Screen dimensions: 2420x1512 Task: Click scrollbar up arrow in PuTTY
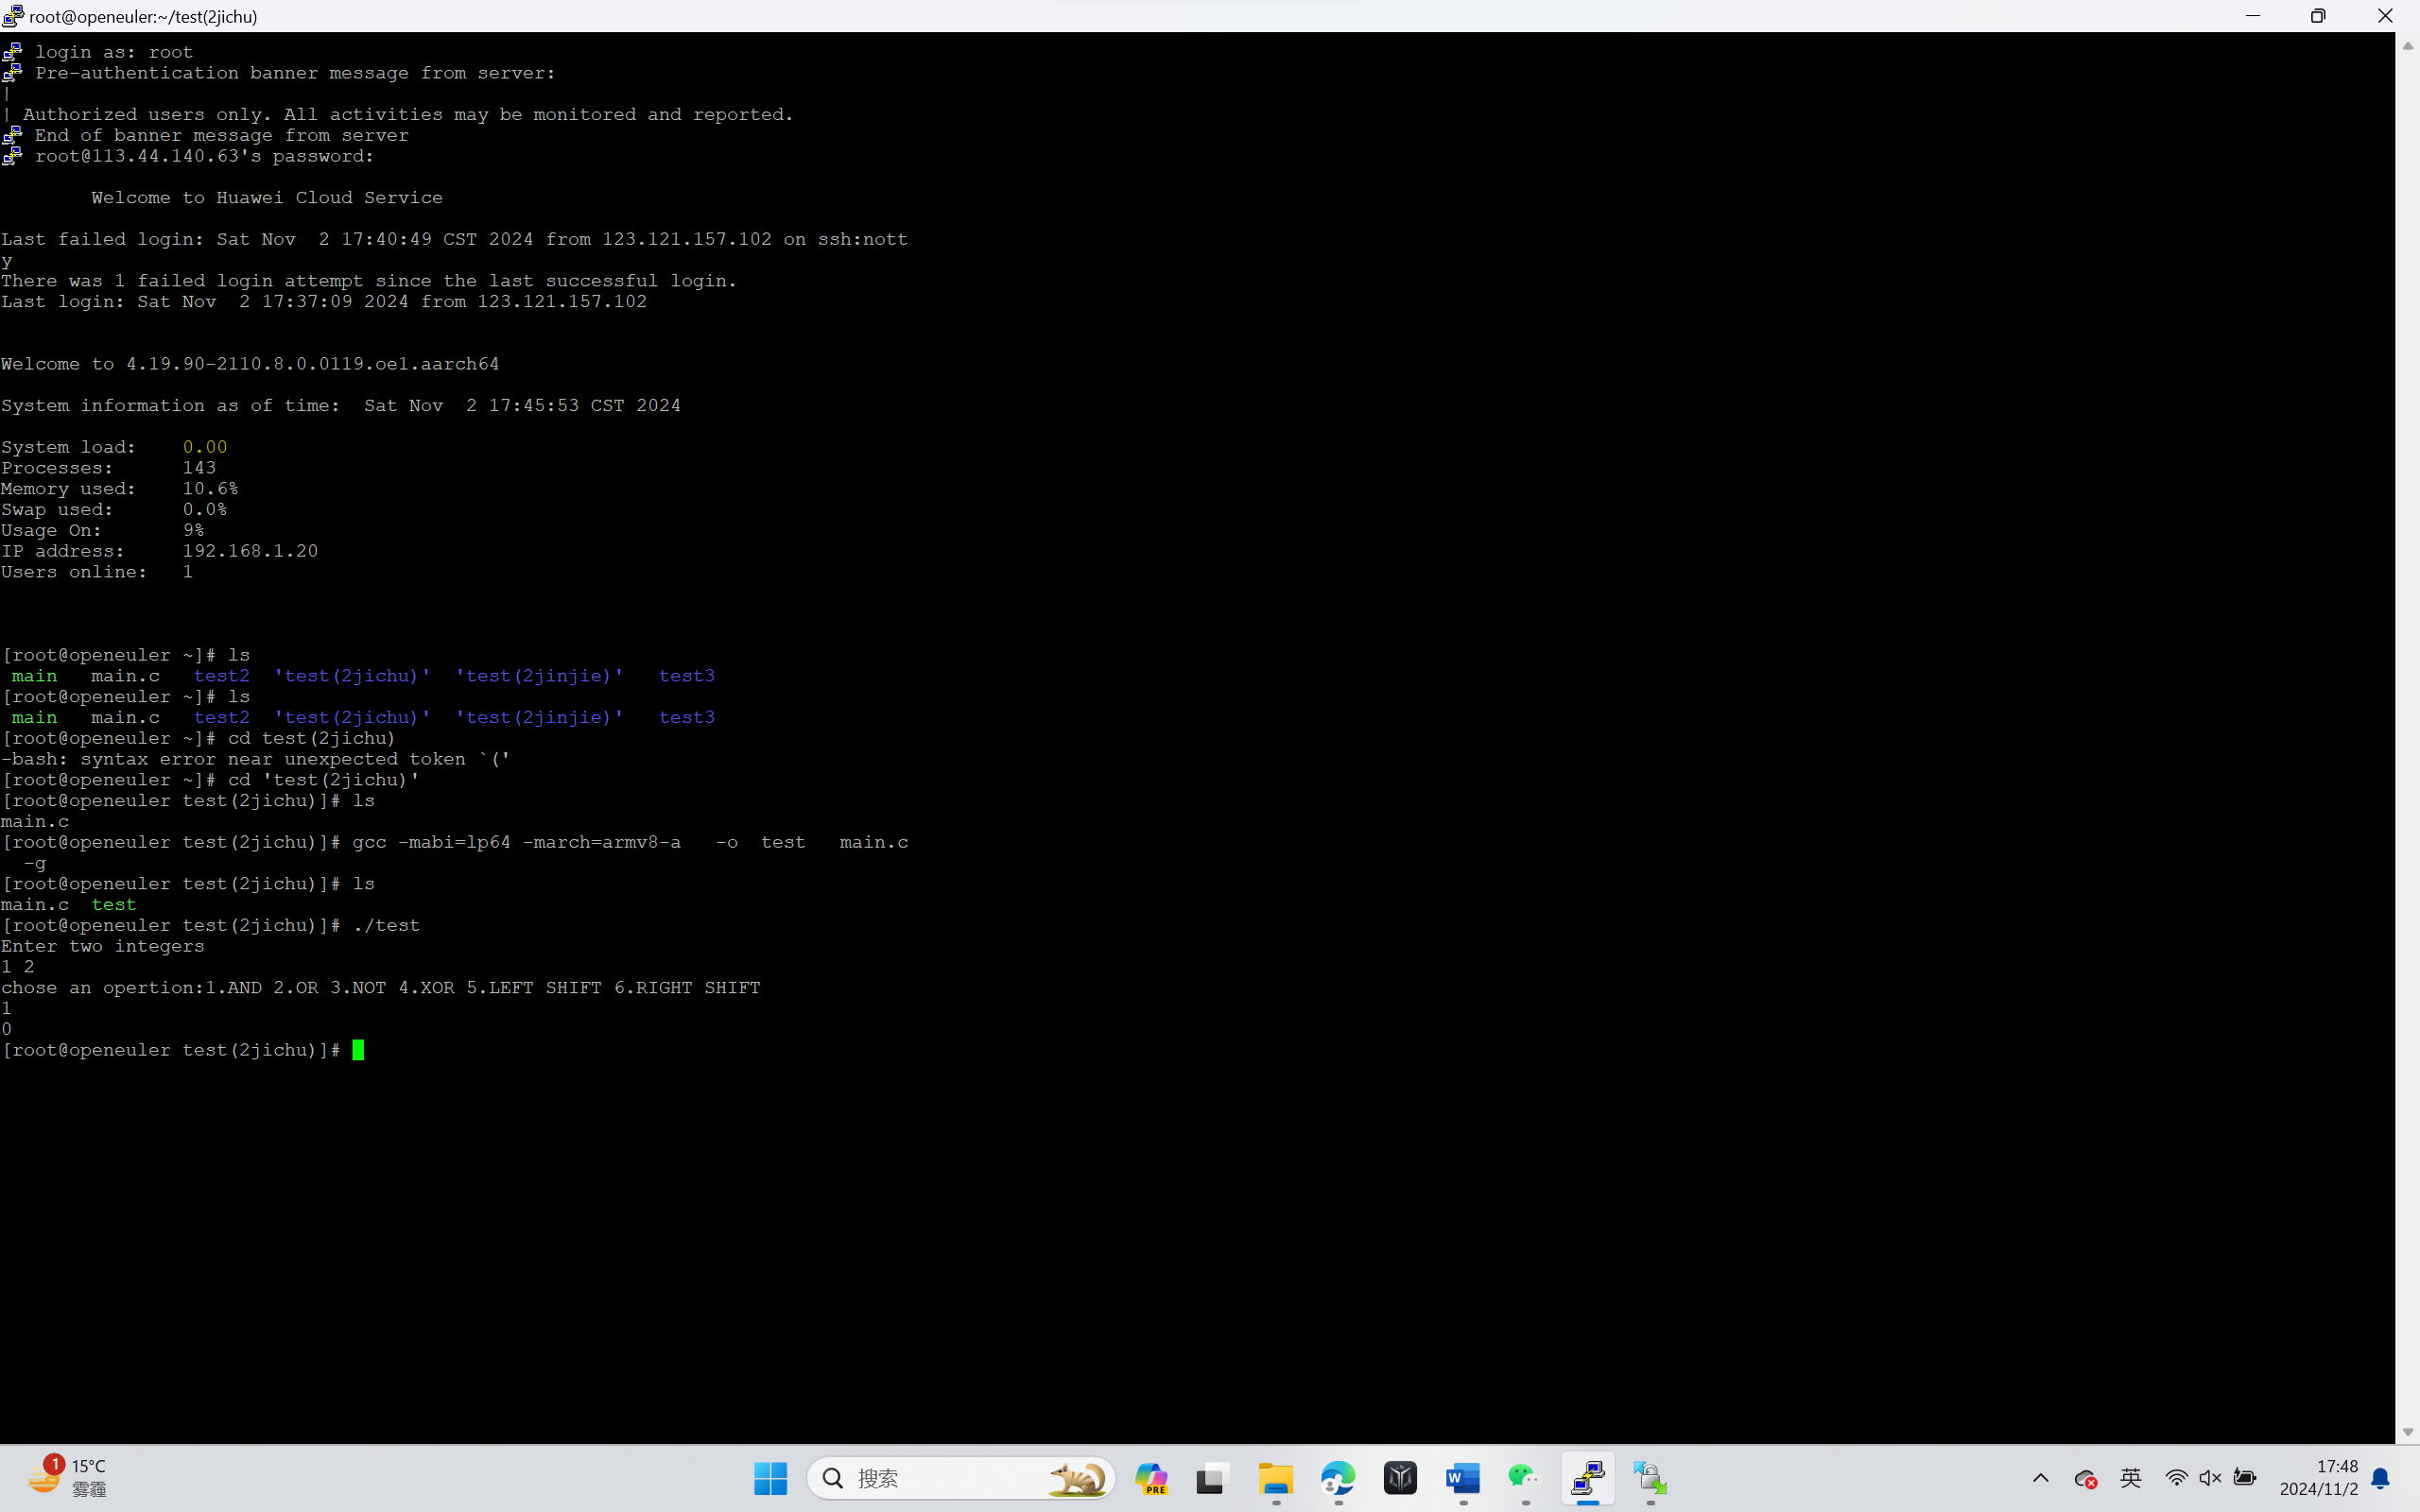(x=2407, y=46)
